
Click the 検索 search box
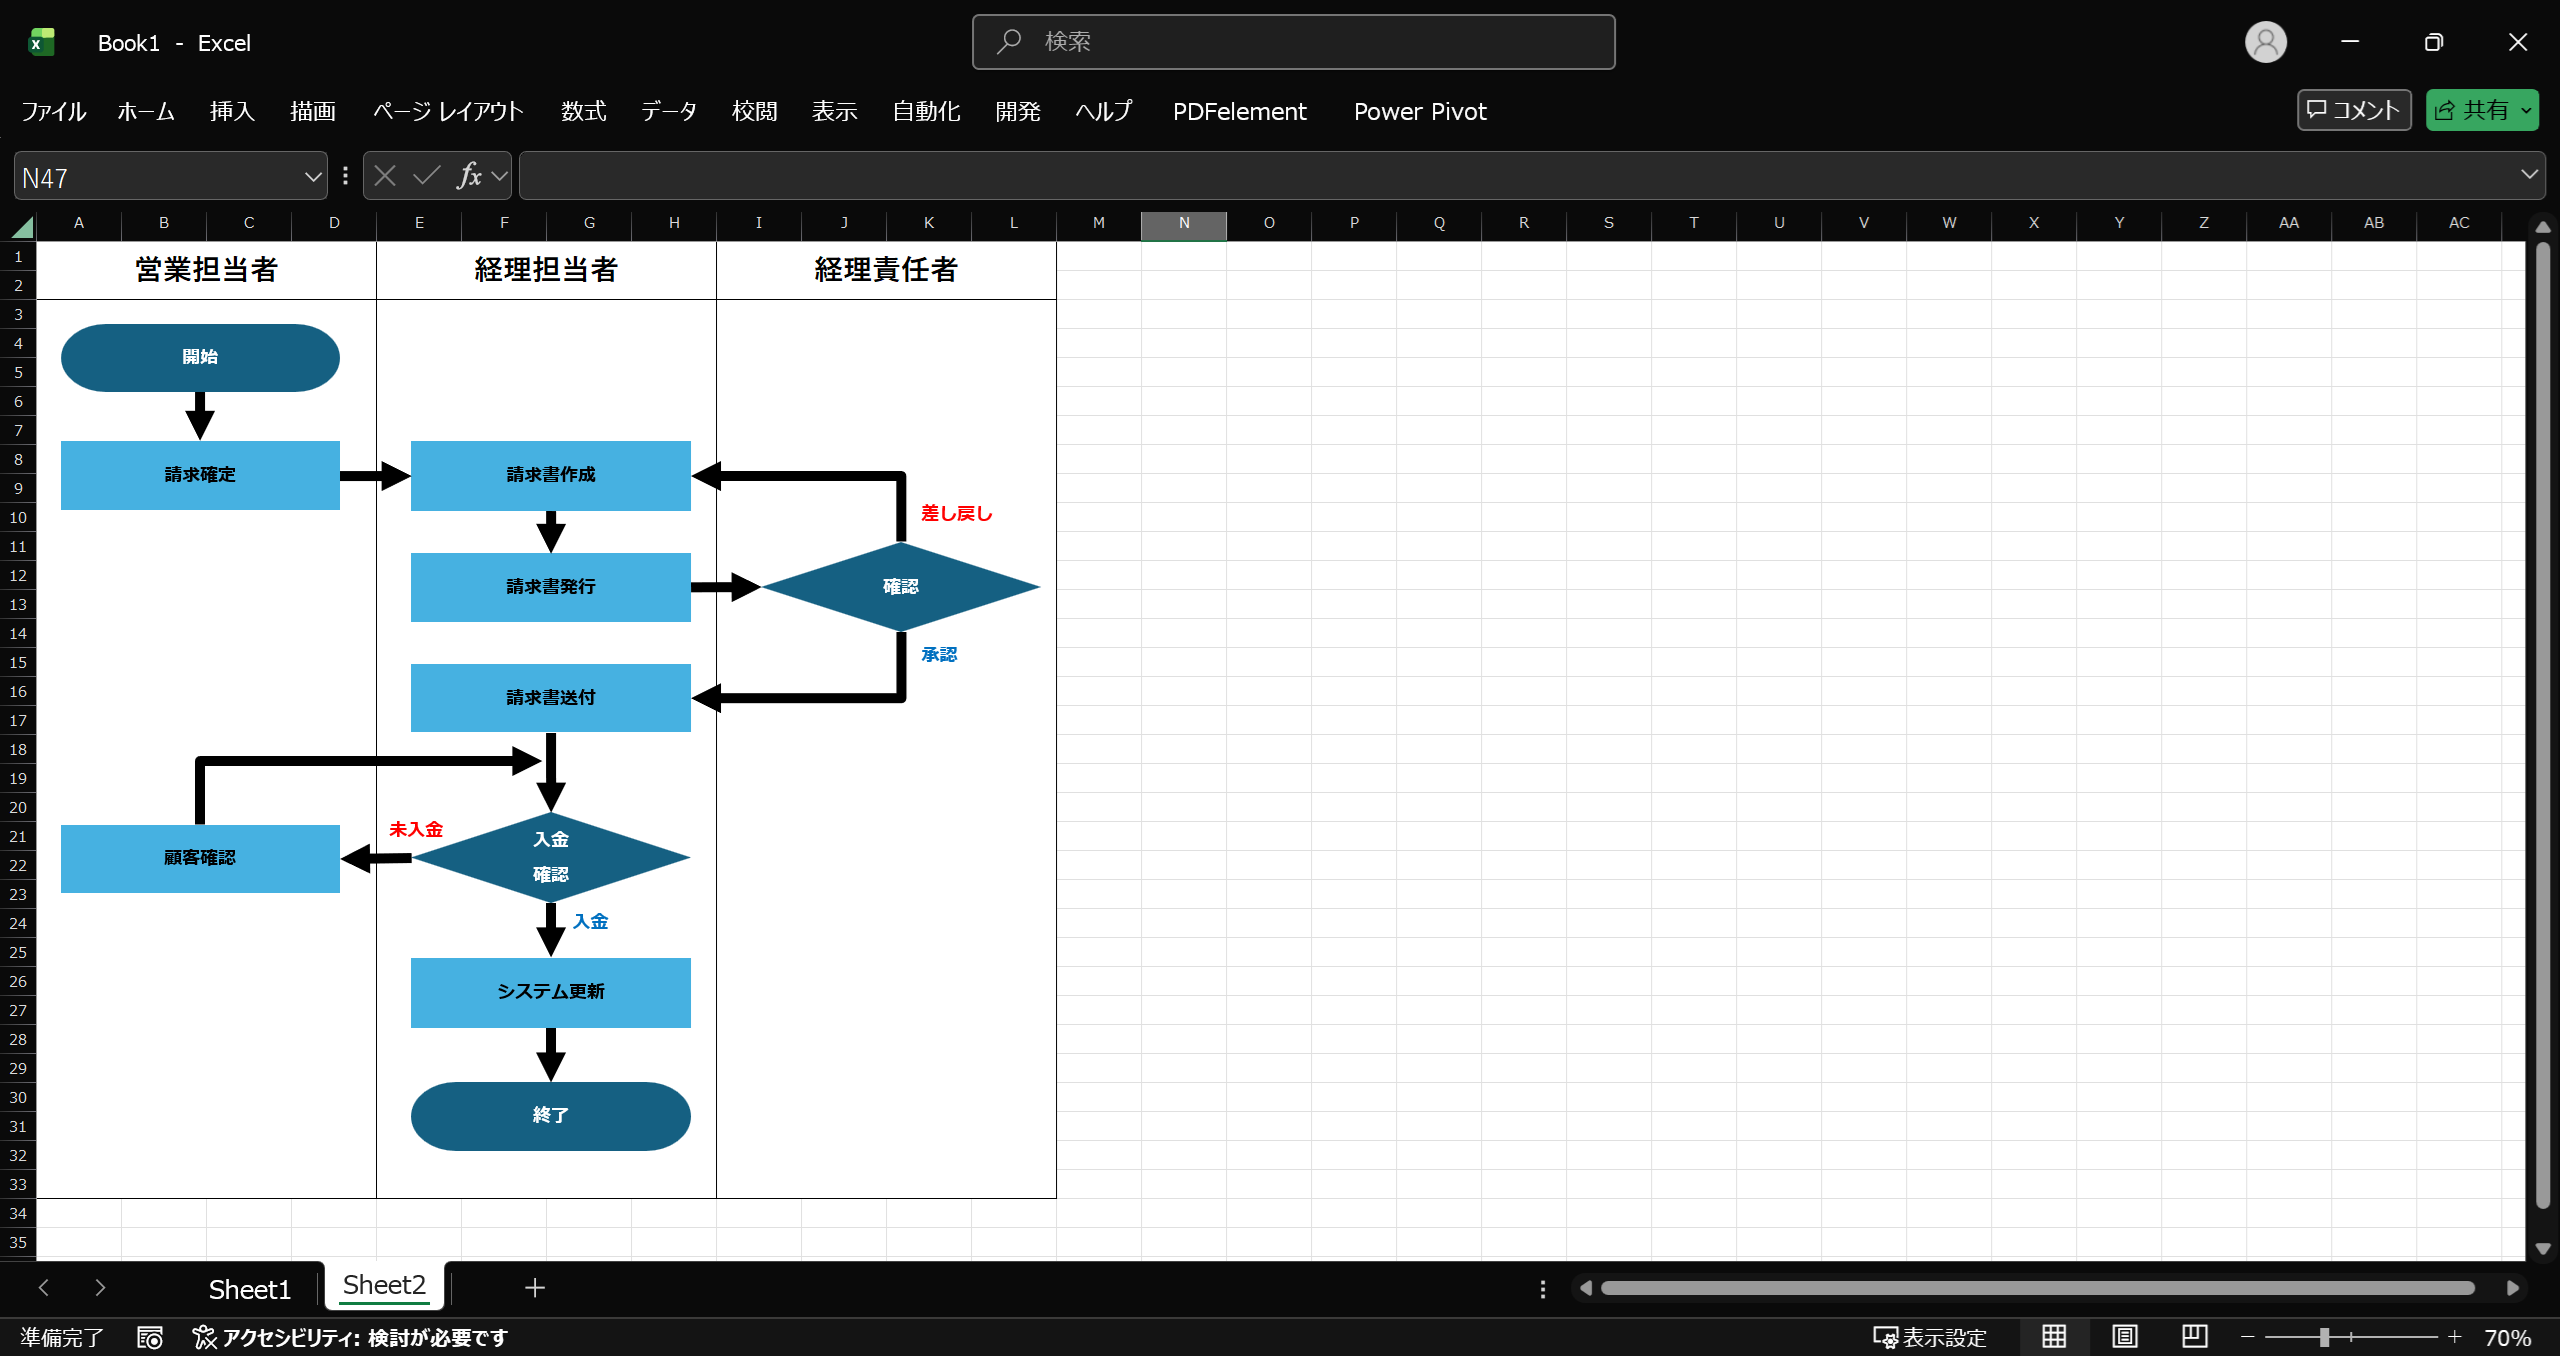tap(1293, 42)
